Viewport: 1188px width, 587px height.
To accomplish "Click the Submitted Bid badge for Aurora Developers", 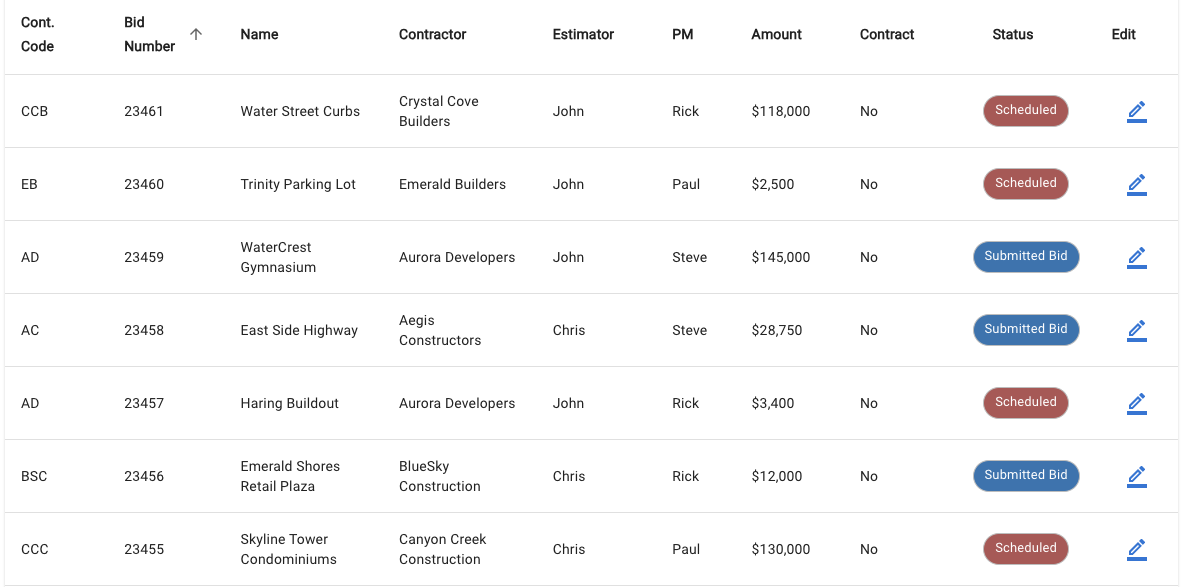I will coord(1026,257).
